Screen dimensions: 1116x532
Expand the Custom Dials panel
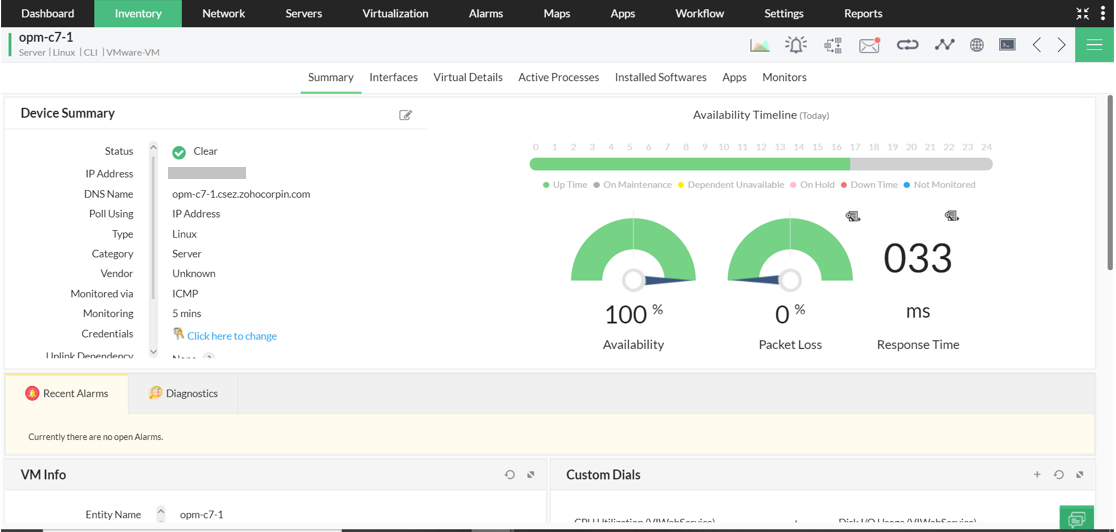pyautogui.click(x=1080, y=475)
